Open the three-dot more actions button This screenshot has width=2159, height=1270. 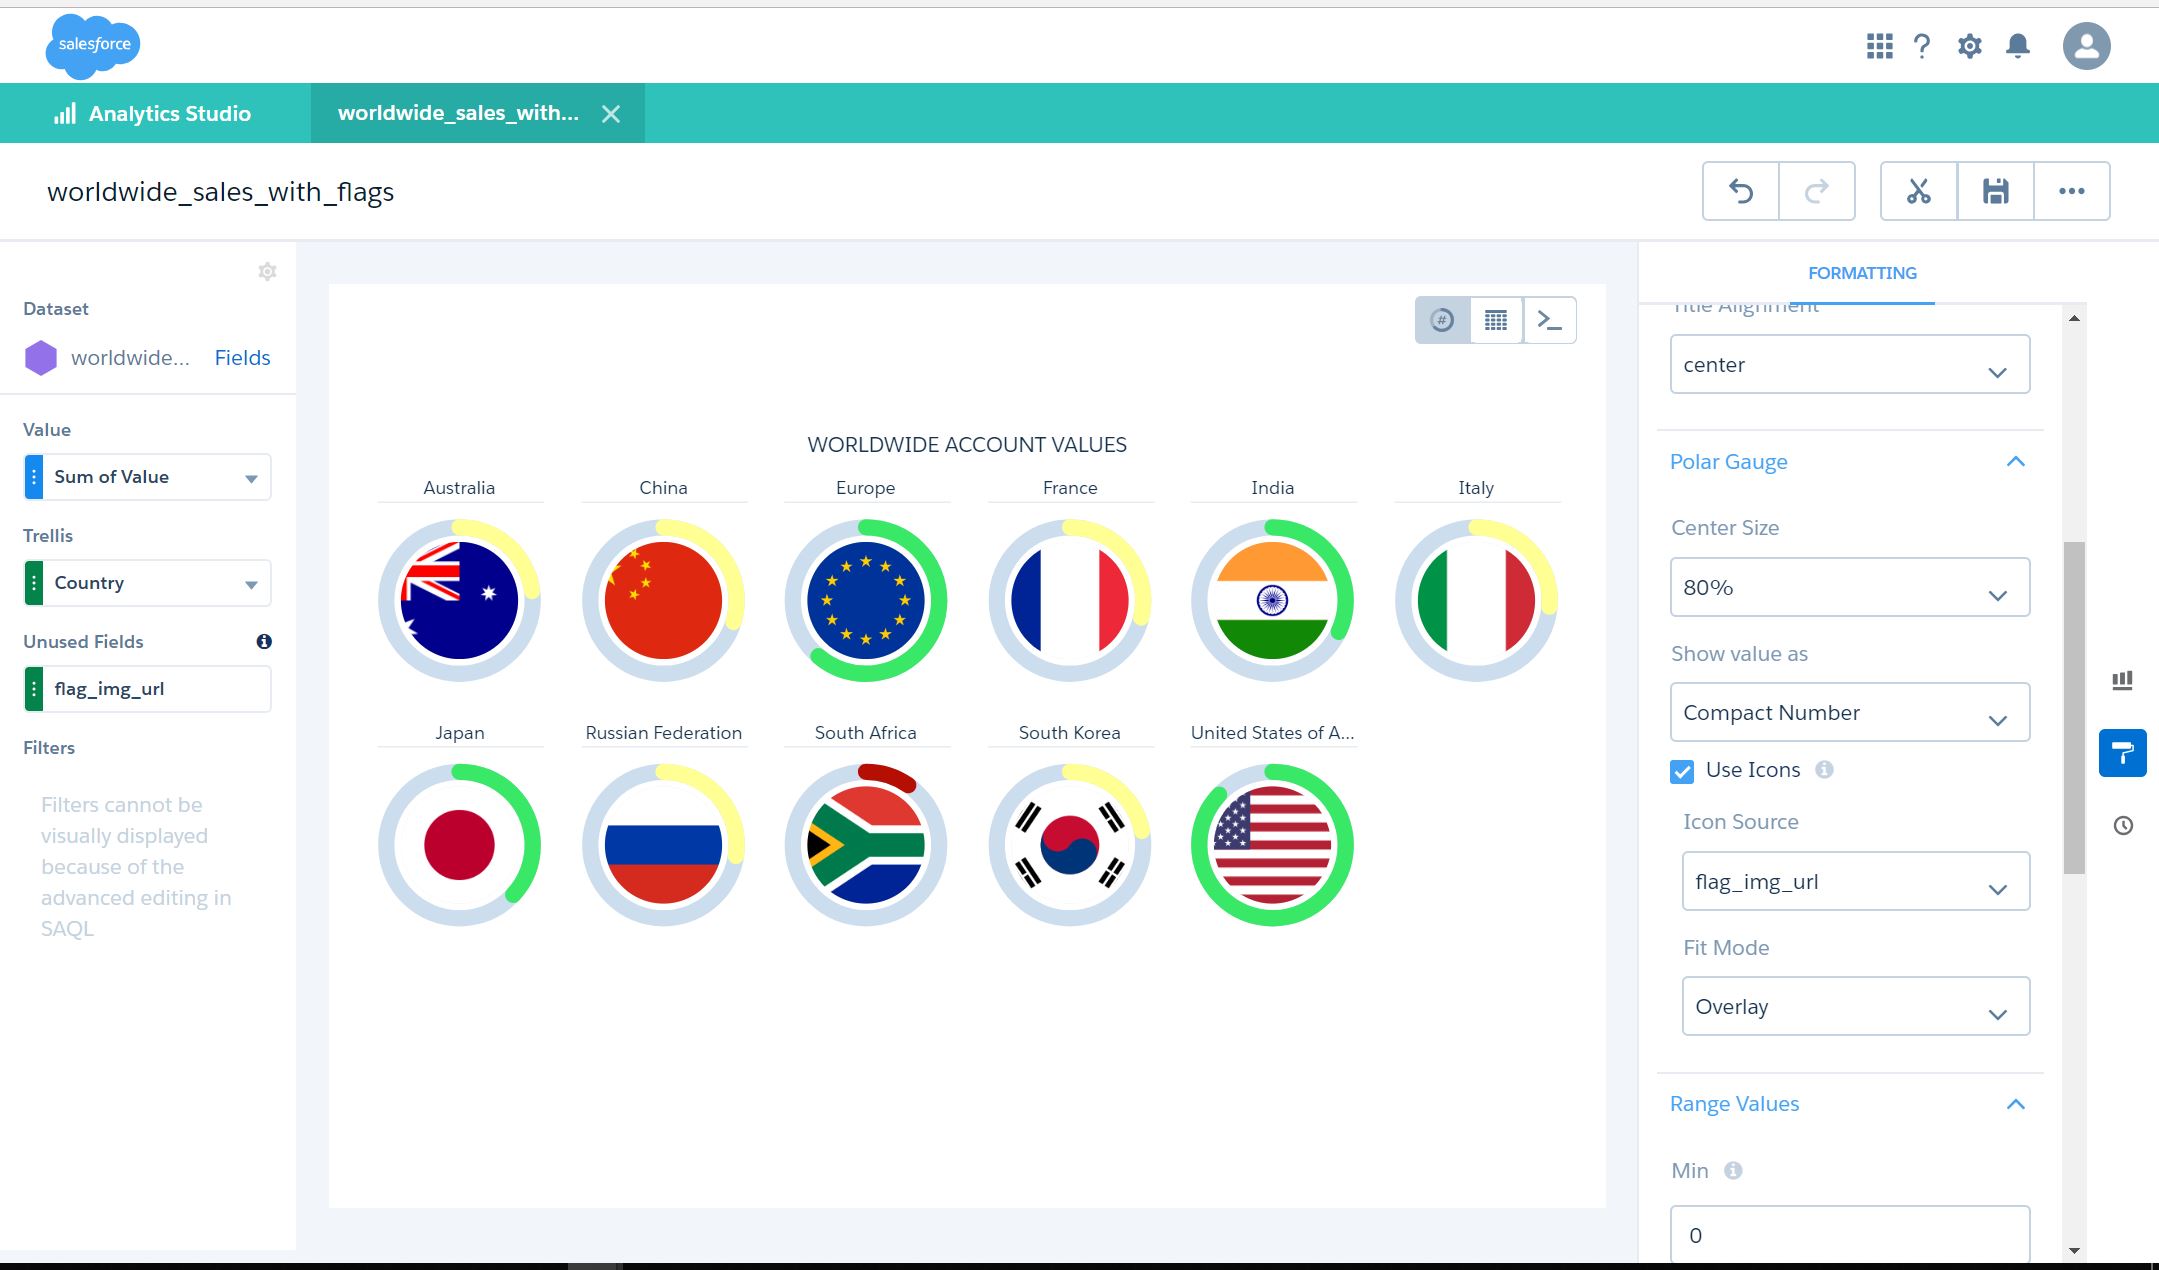click(2071, 191)
